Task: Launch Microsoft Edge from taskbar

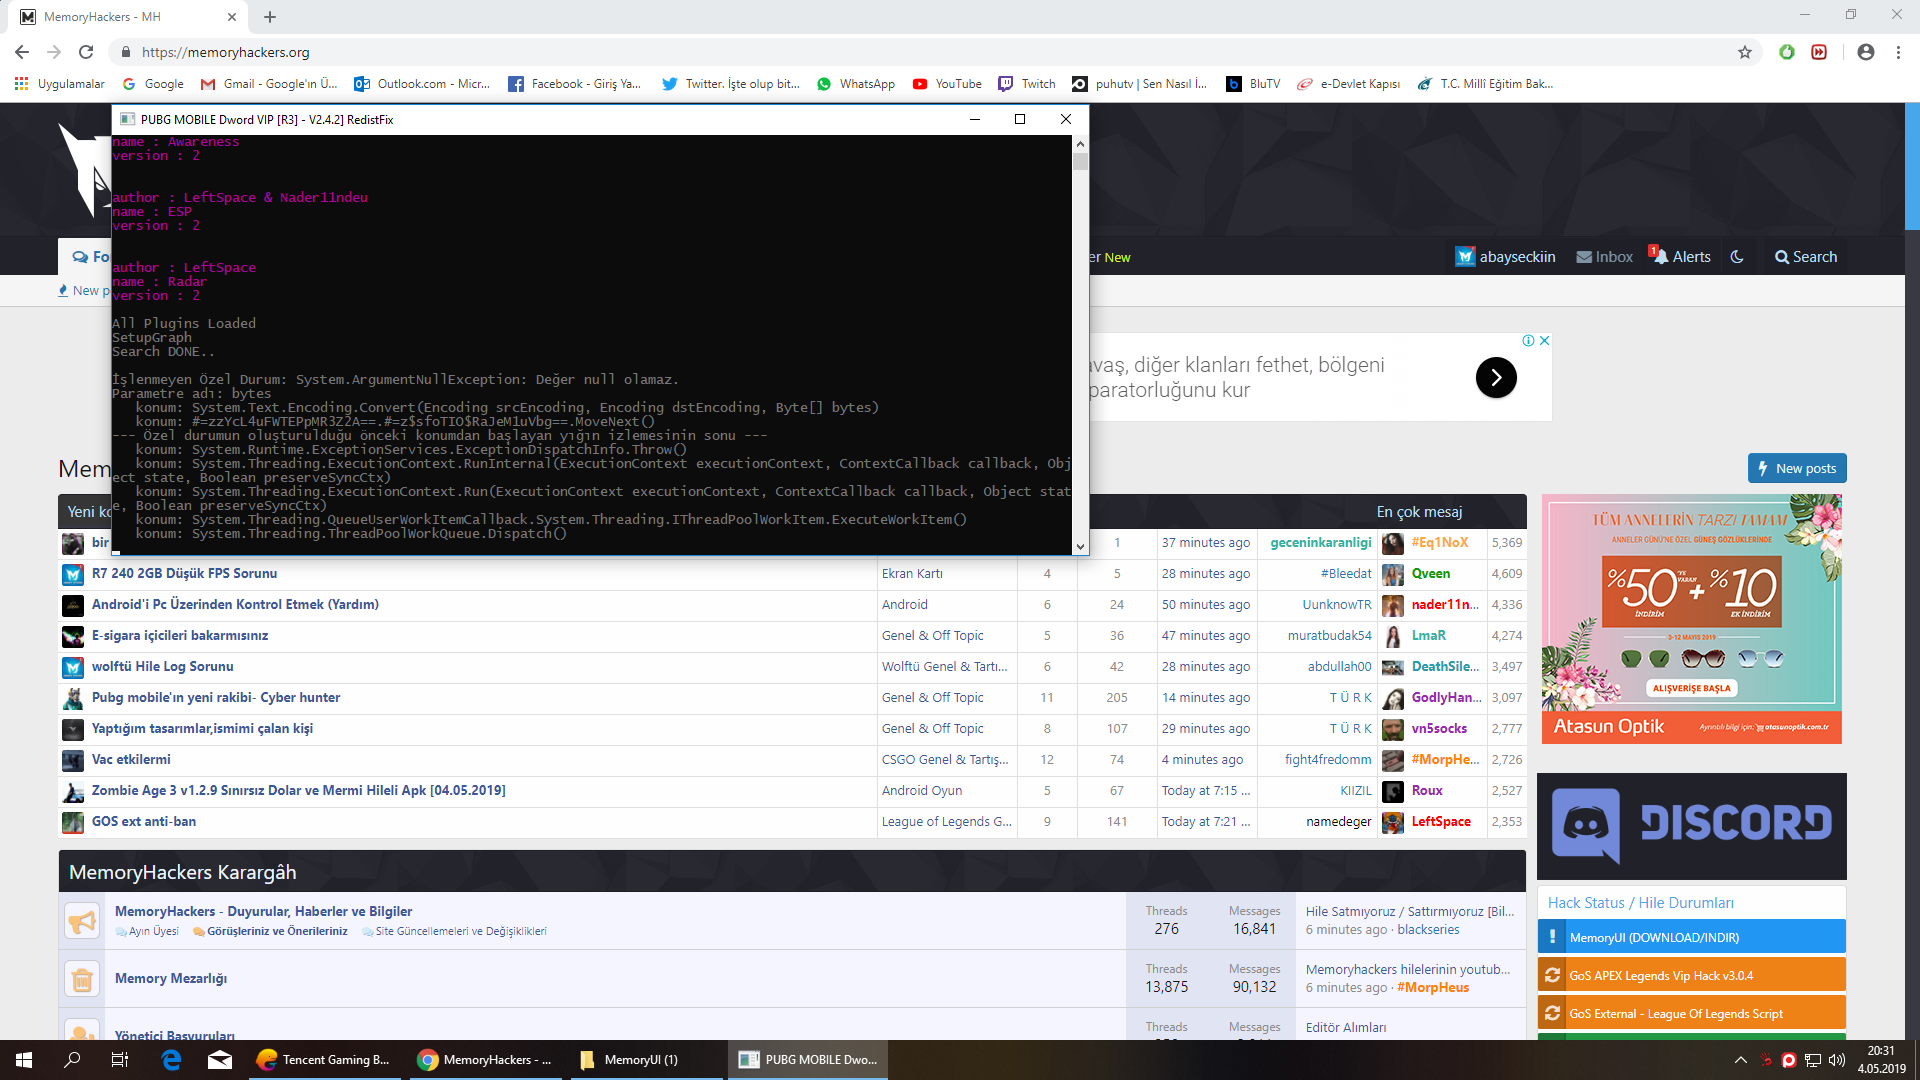Action: click(172, 1060)
